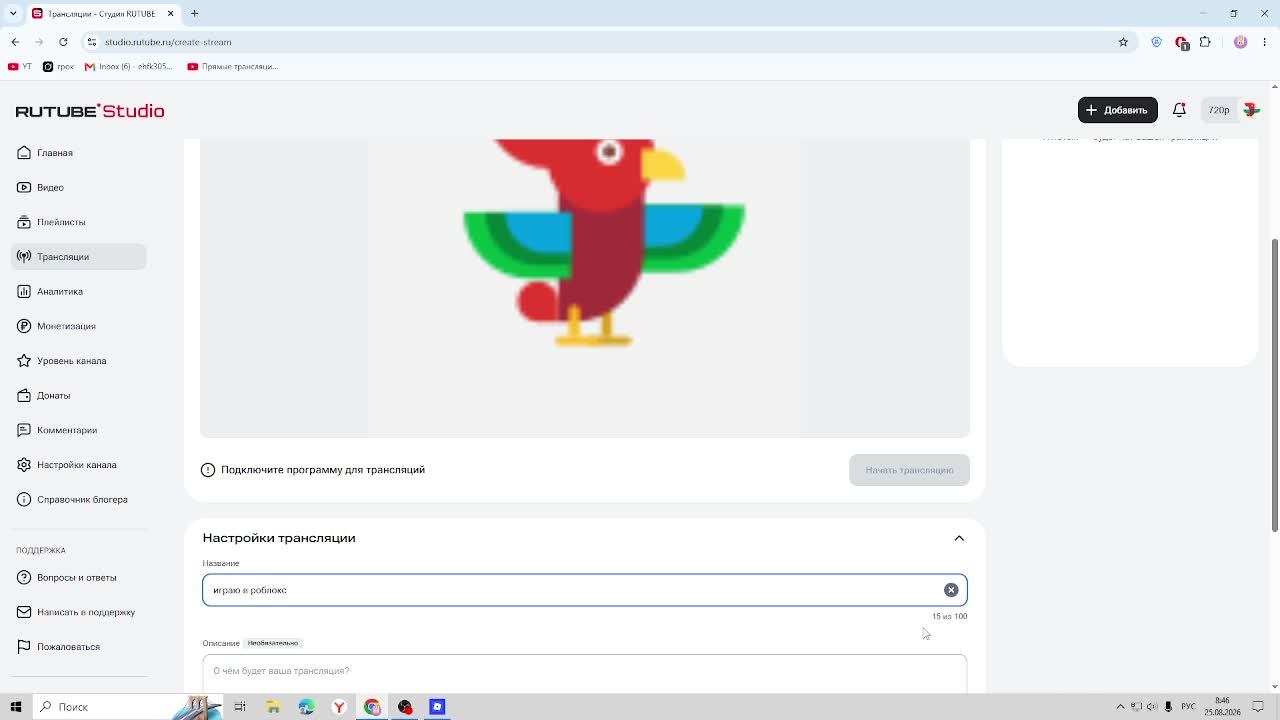Switch the РУС input language
This screenshot has height=720, width=1280.
click(1189, 707)
